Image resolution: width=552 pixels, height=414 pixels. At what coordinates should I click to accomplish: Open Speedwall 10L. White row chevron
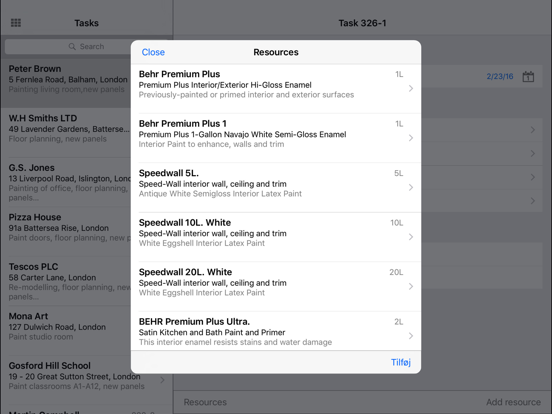click(x=411, y=237)
